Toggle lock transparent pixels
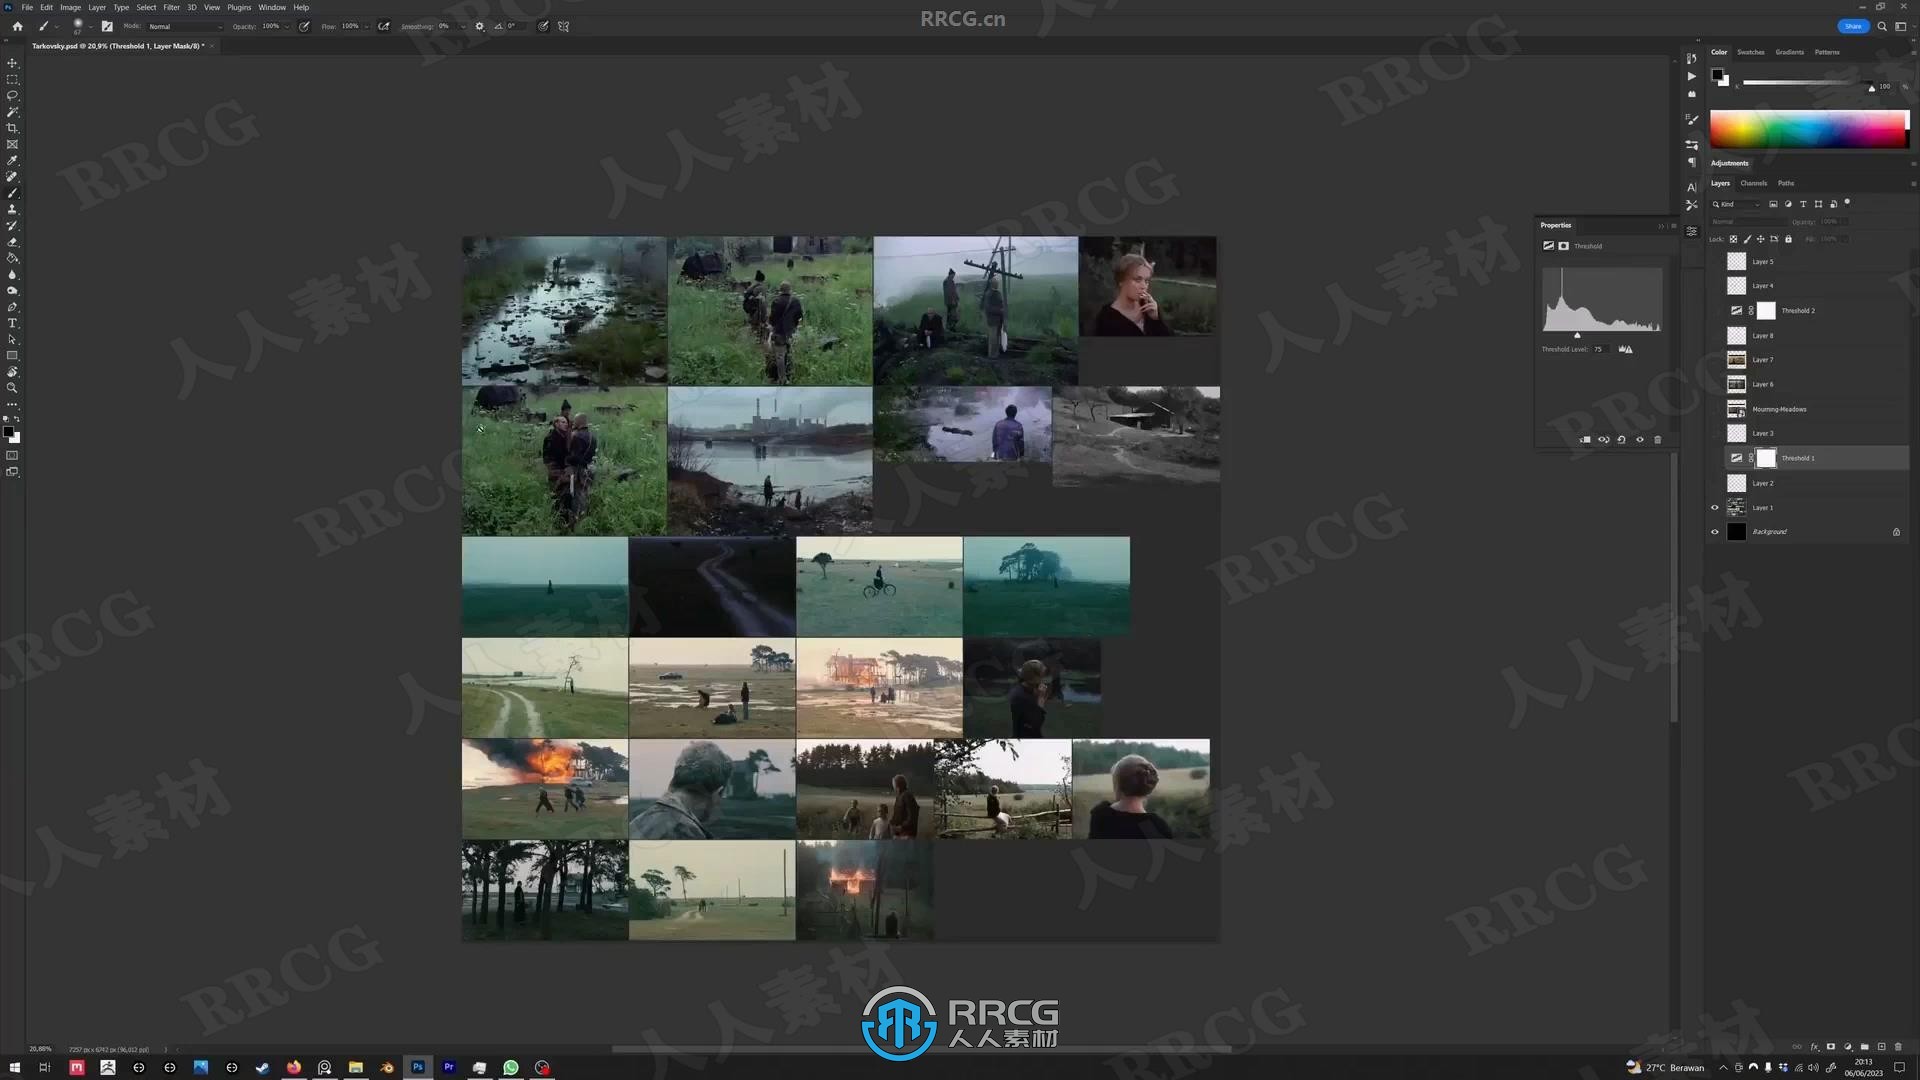 tap(1733, 239)
